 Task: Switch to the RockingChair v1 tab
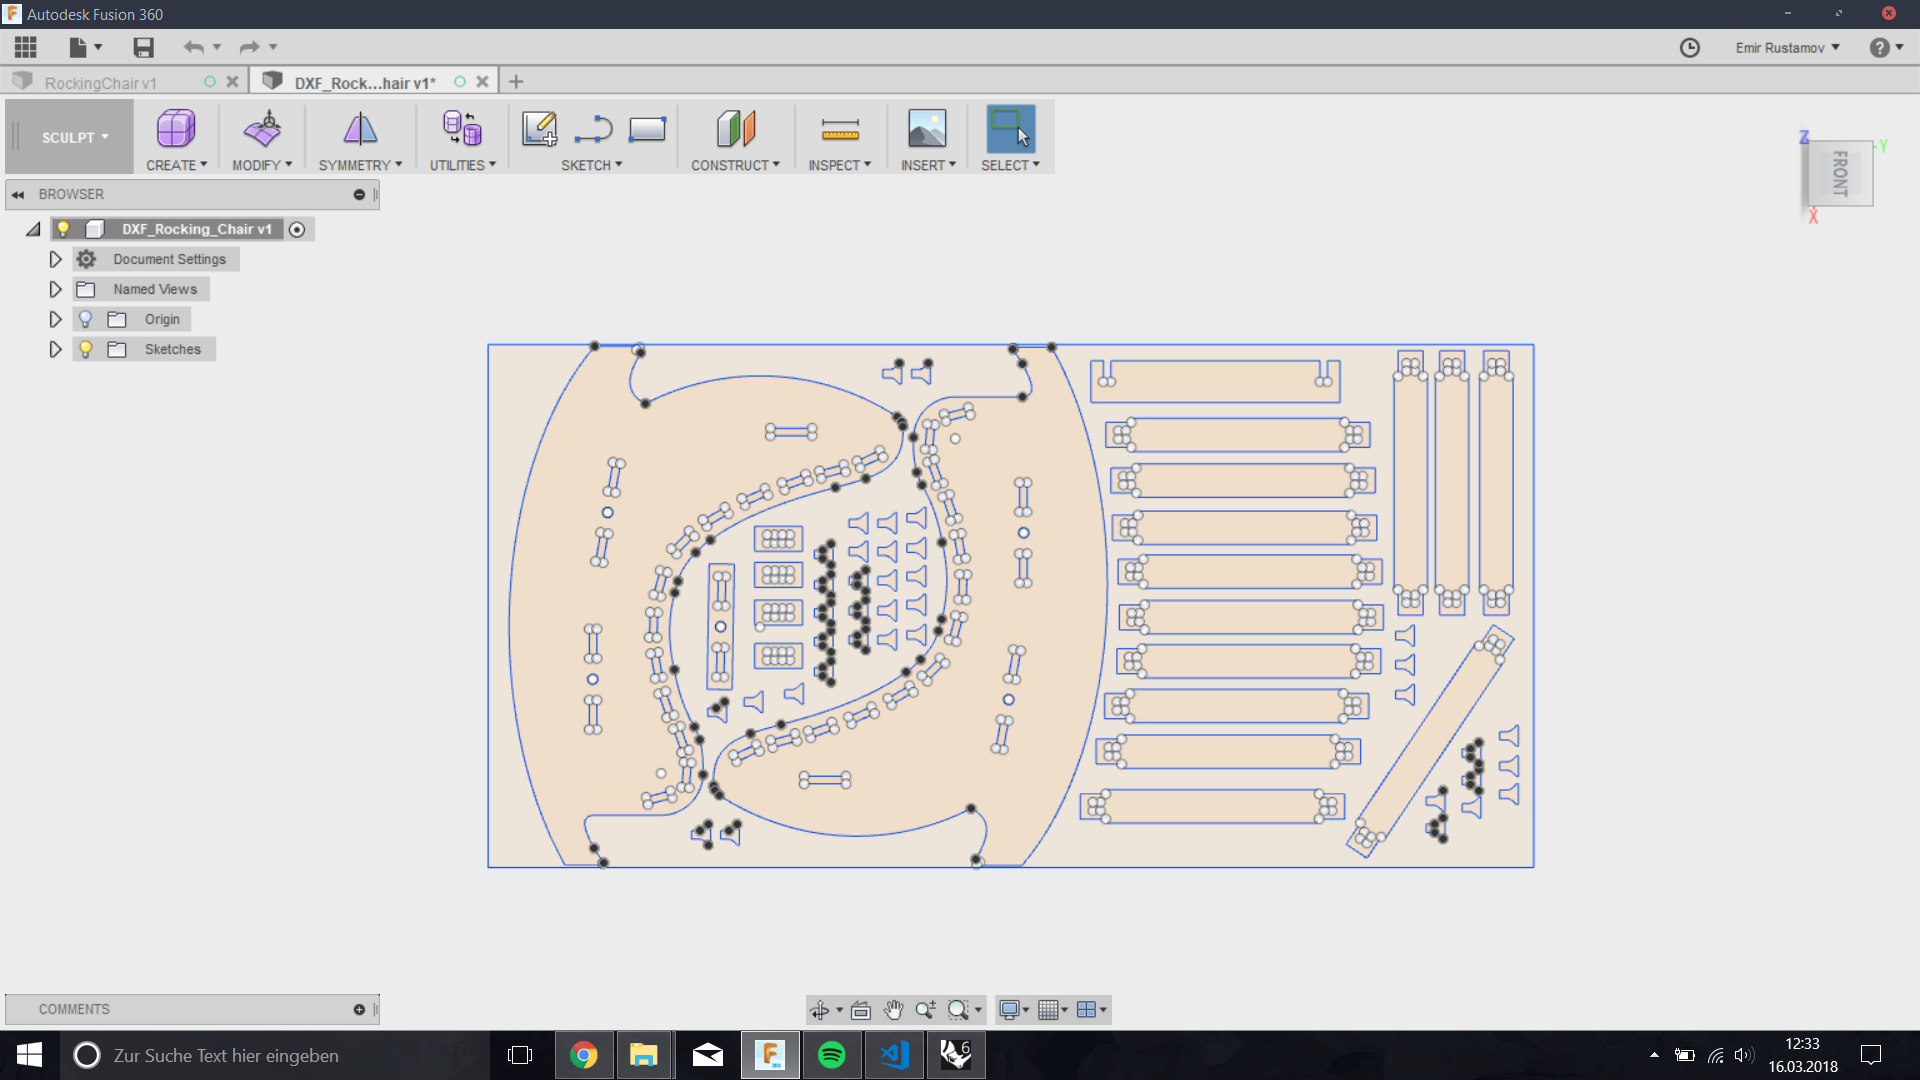coord(100,83)
